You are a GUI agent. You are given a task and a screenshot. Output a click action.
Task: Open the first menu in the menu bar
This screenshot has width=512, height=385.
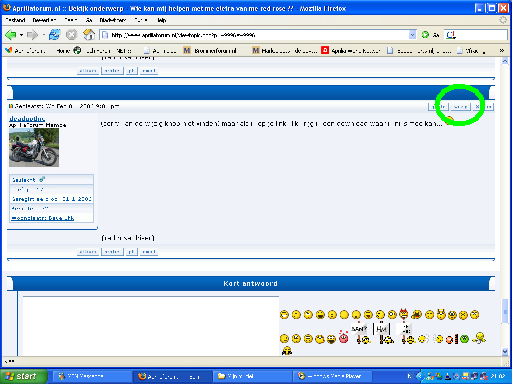coord(15,20)
